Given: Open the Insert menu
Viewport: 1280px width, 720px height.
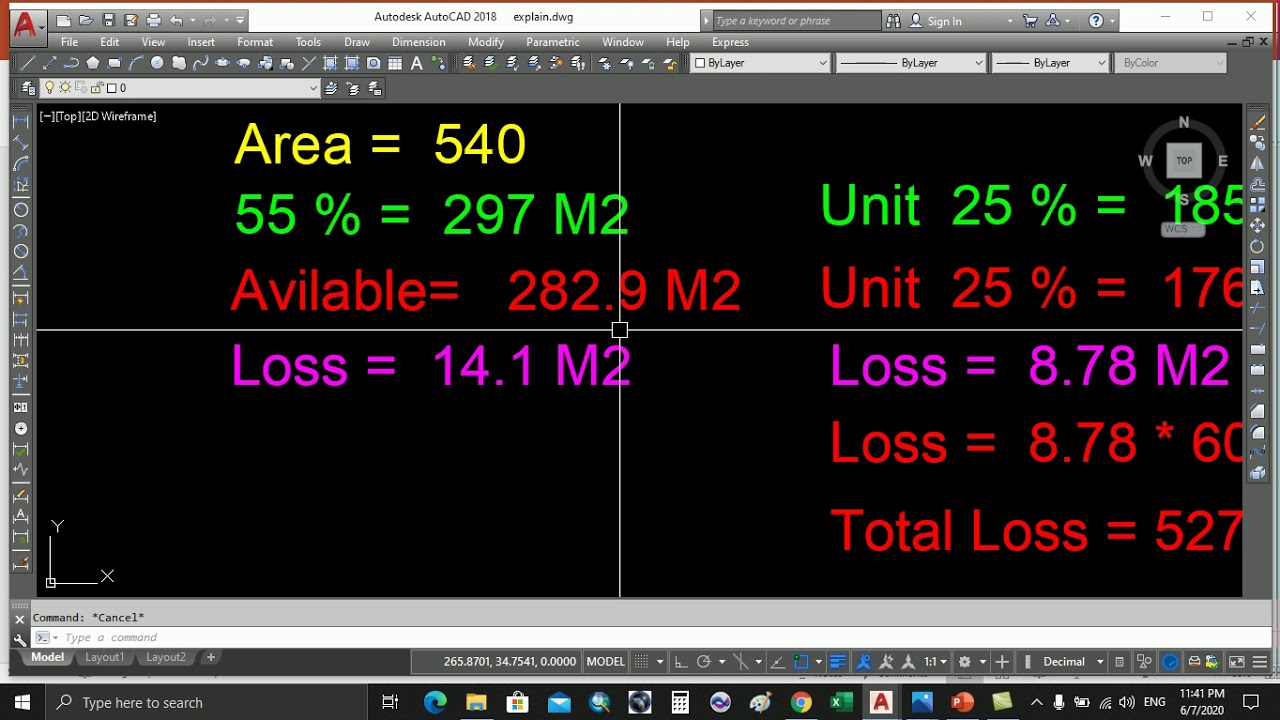Looking at the screenshot, I should tap(201, 42).
